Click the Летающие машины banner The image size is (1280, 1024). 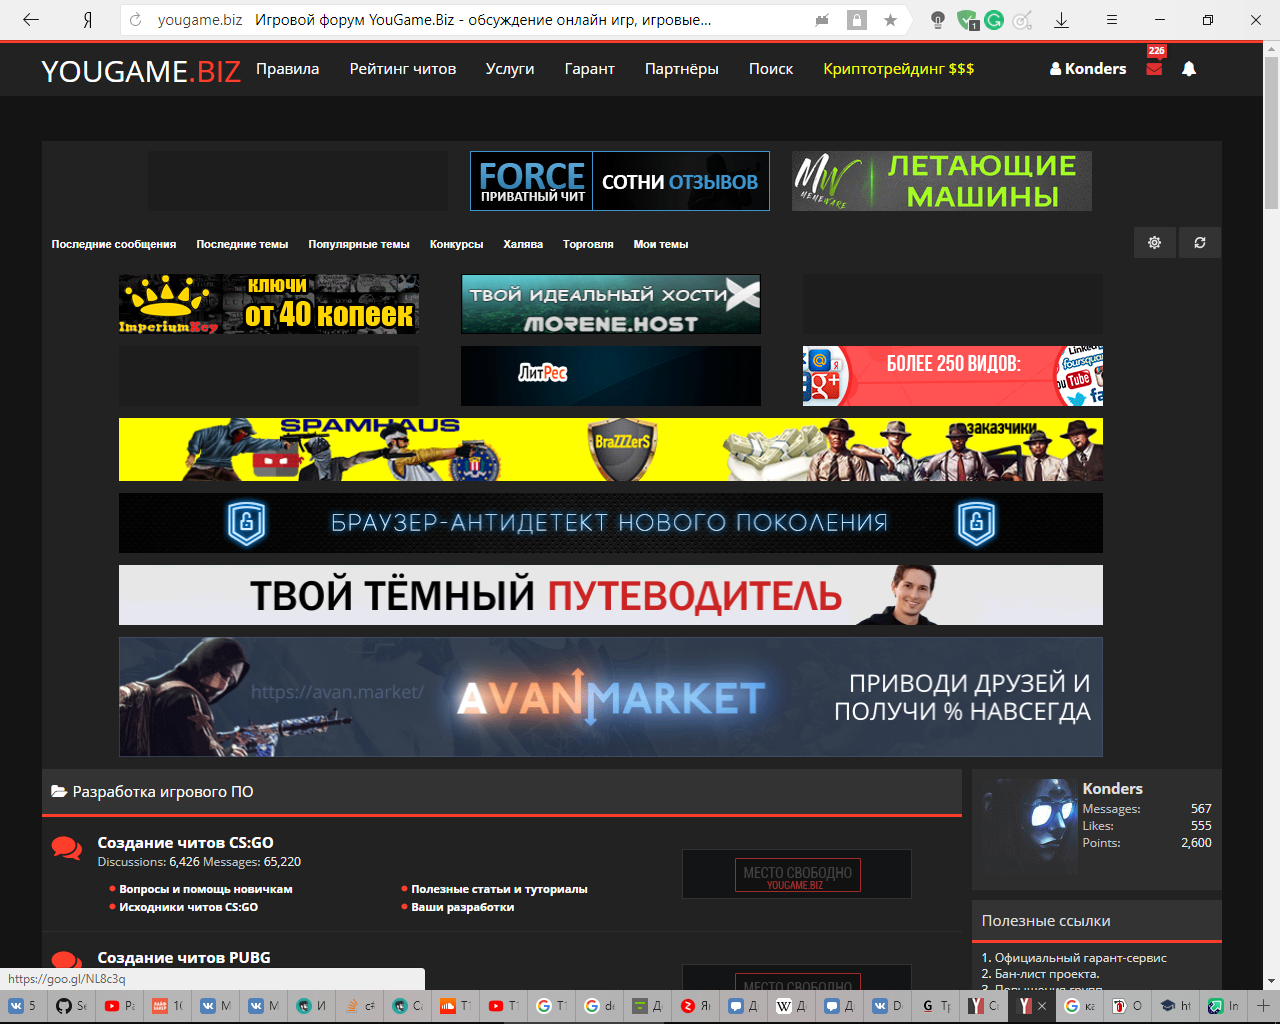(x=942, y=181)
